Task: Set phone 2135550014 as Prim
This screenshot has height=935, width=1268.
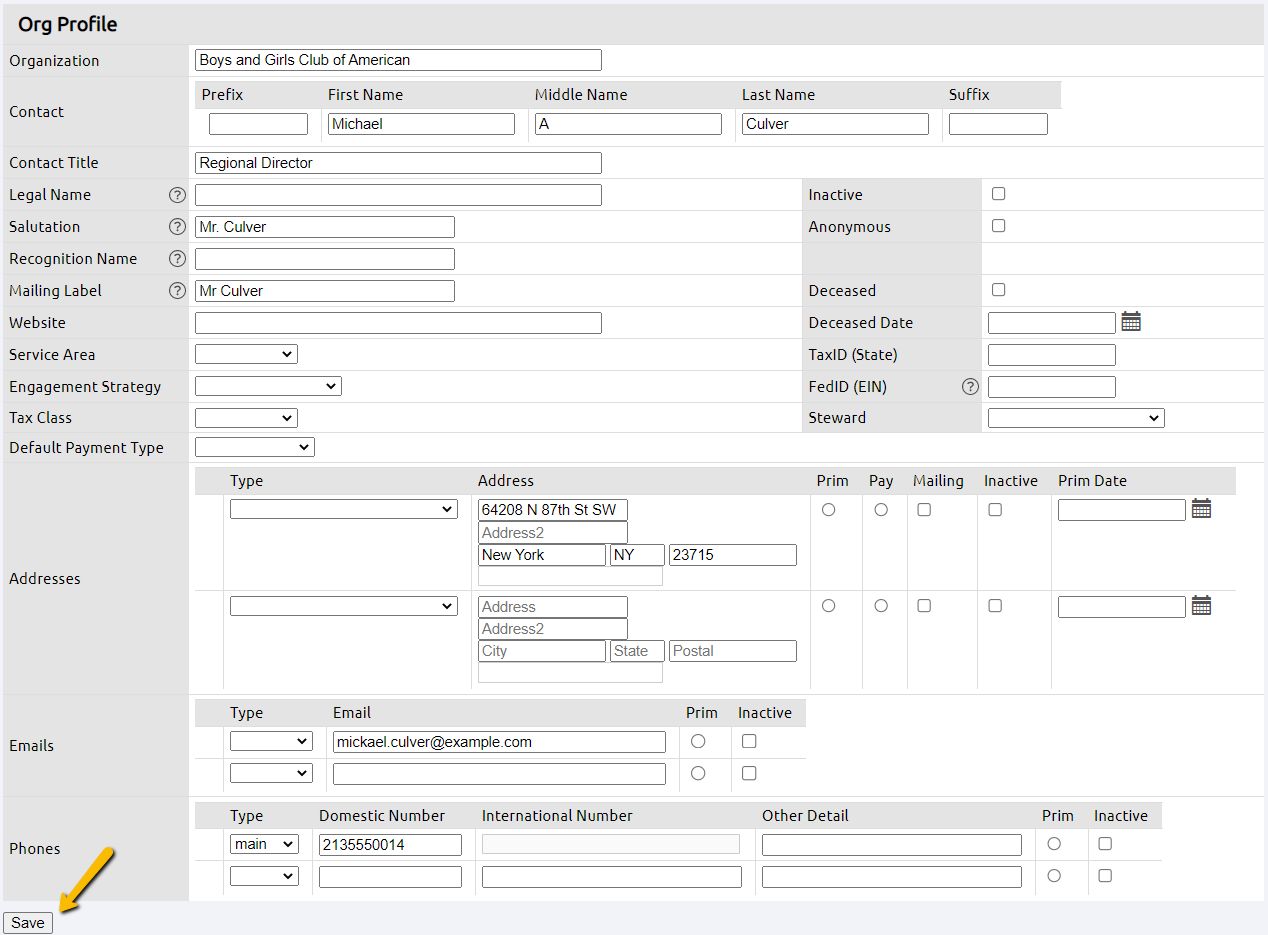Action: [1054, 844]
